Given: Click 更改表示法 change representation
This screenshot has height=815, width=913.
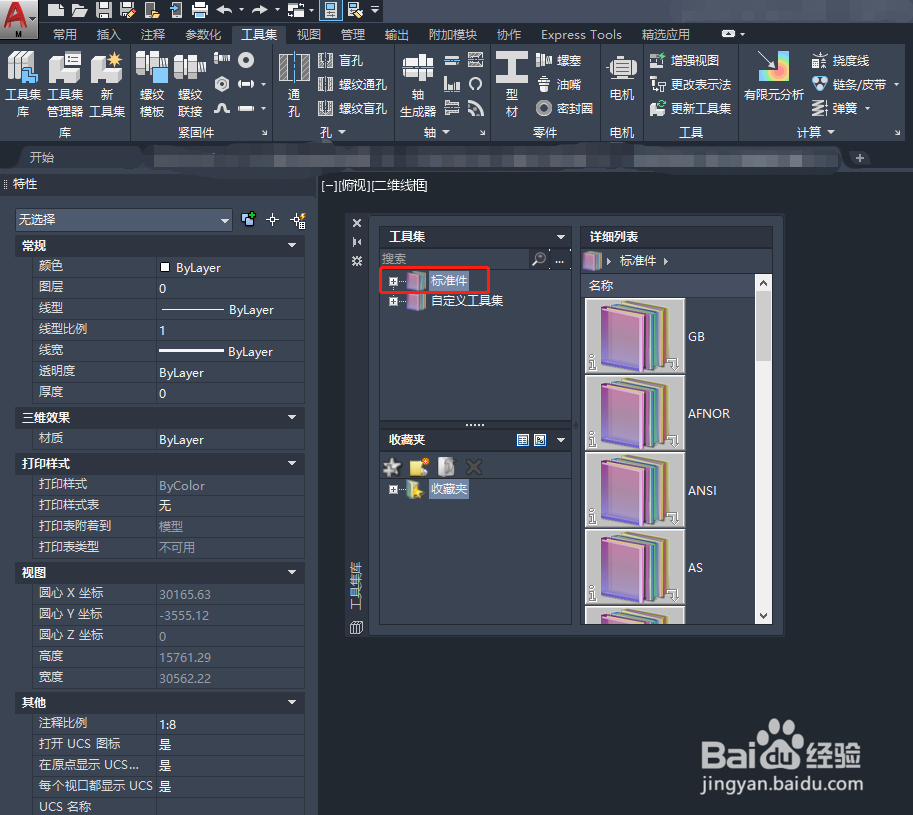Looking at the screenshot, I should (x=691, y=84).
